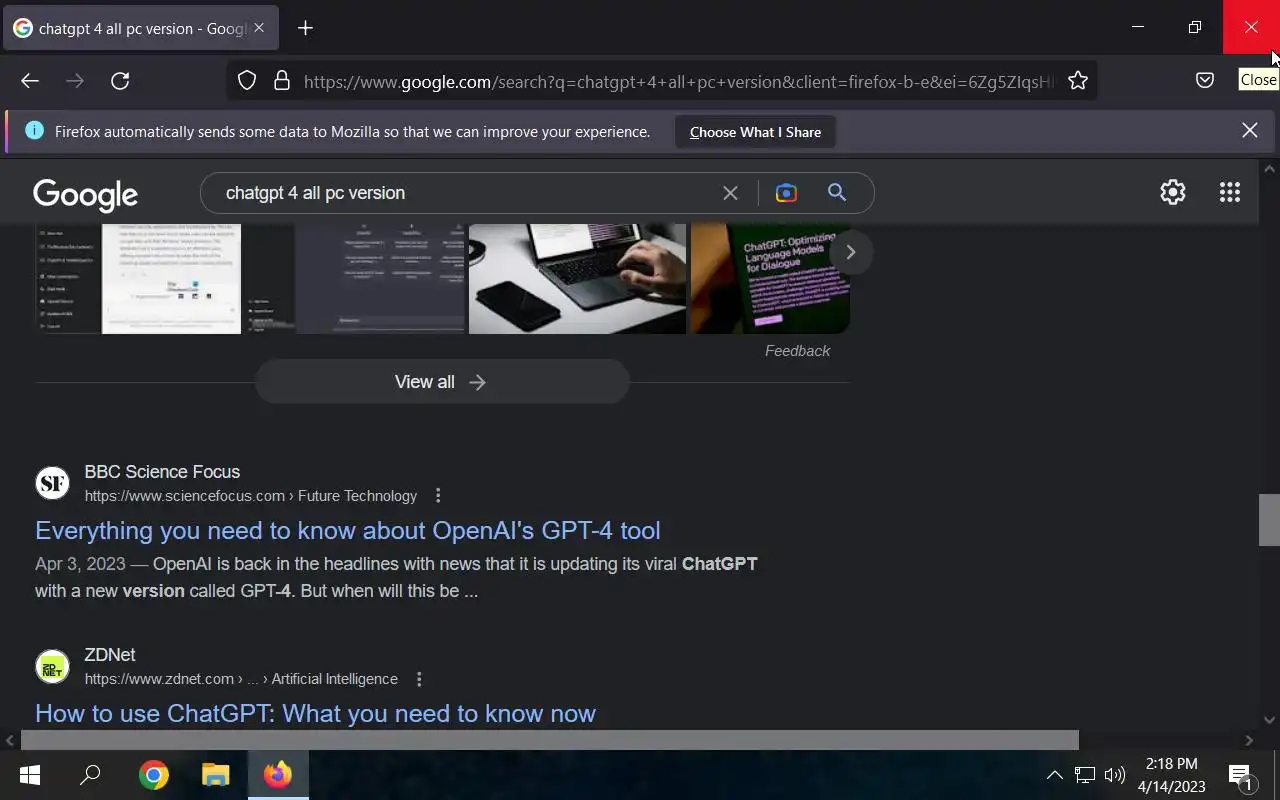
Task: Click the Google logo
Action: coord(85,194)
